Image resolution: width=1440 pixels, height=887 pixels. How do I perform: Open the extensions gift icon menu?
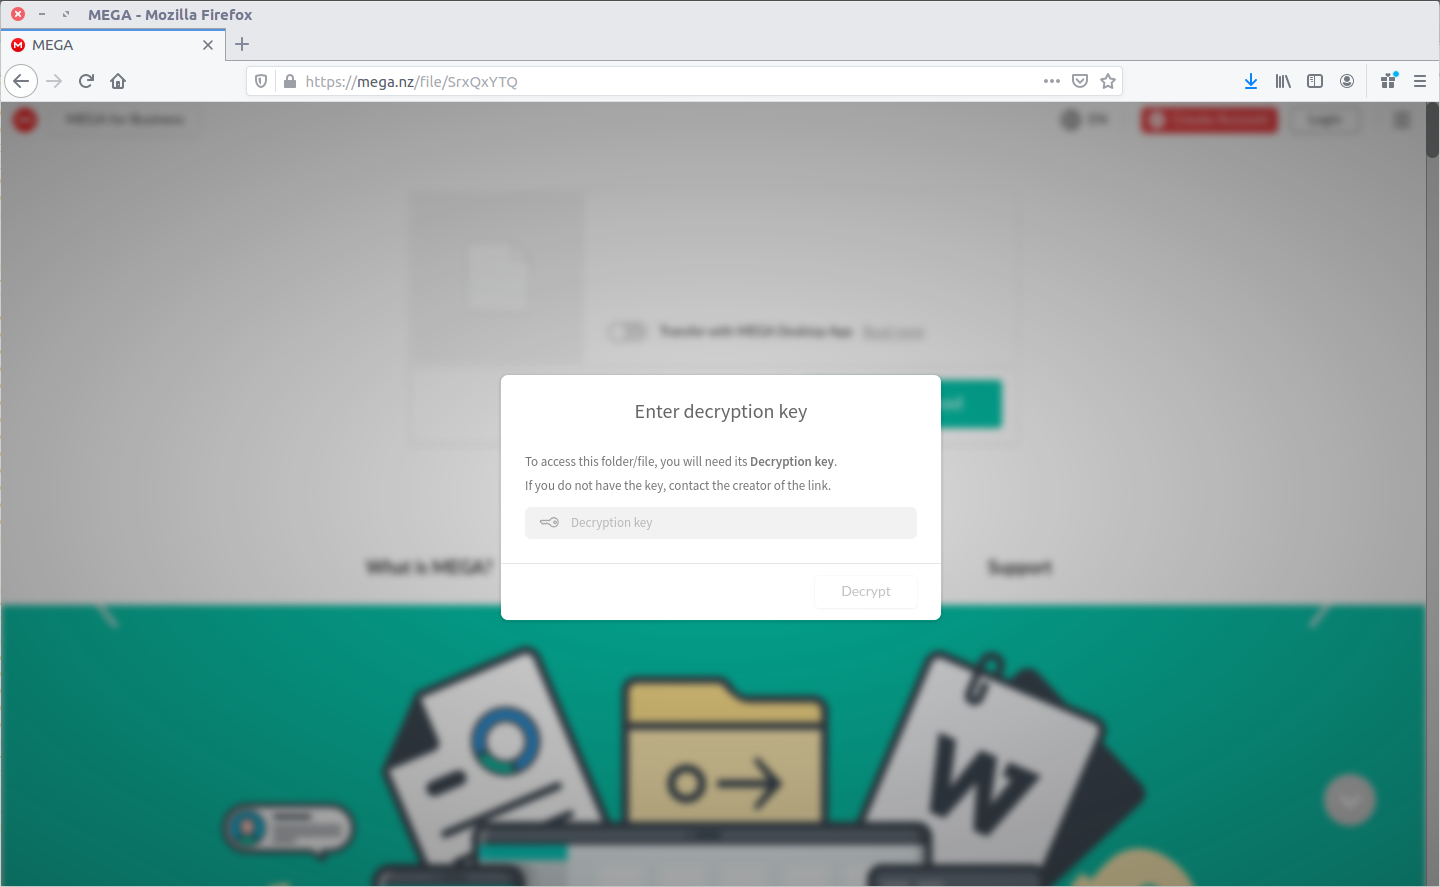1388,81
